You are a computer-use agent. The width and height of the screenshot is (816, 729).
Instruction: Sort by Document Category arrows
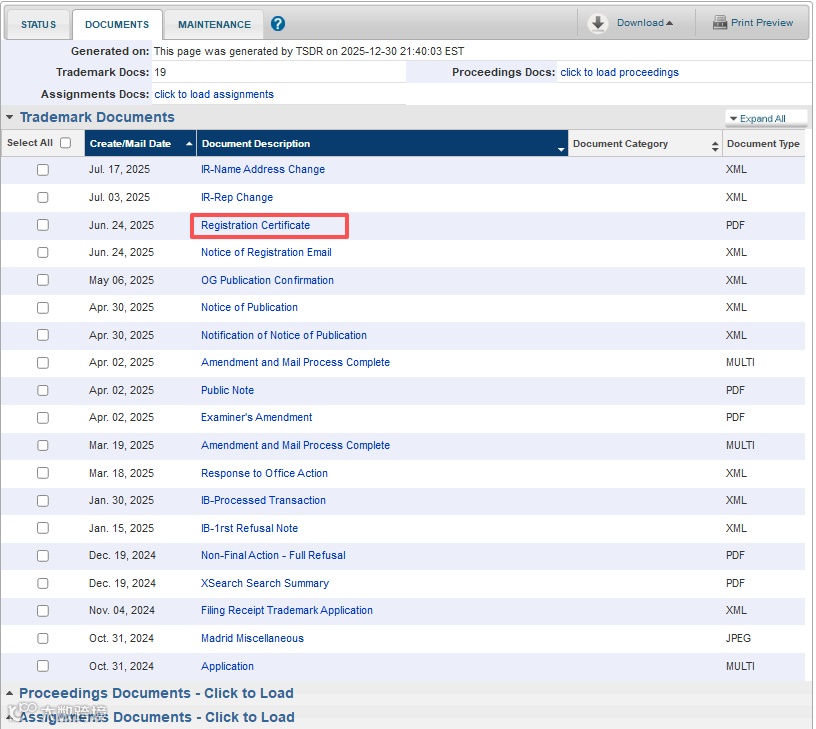pyautogui.click(x=715, y=147)
